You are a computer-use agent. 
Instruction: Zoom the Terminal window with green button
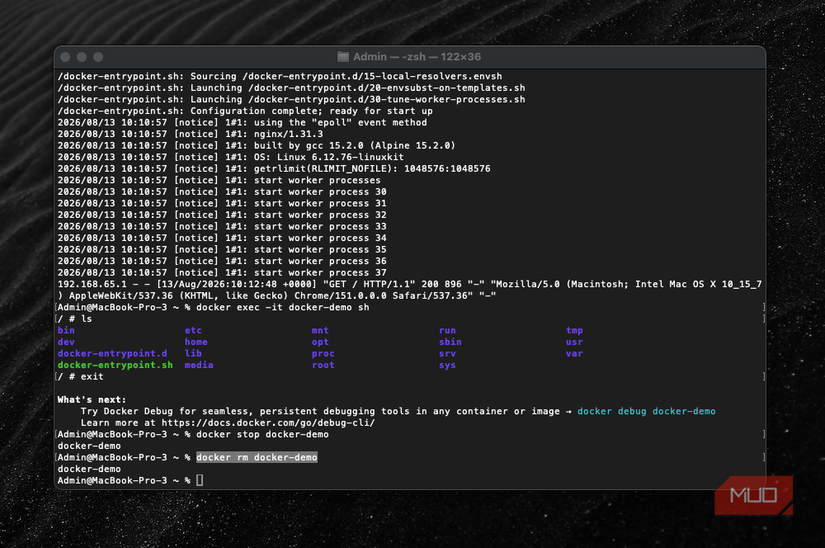98,57
